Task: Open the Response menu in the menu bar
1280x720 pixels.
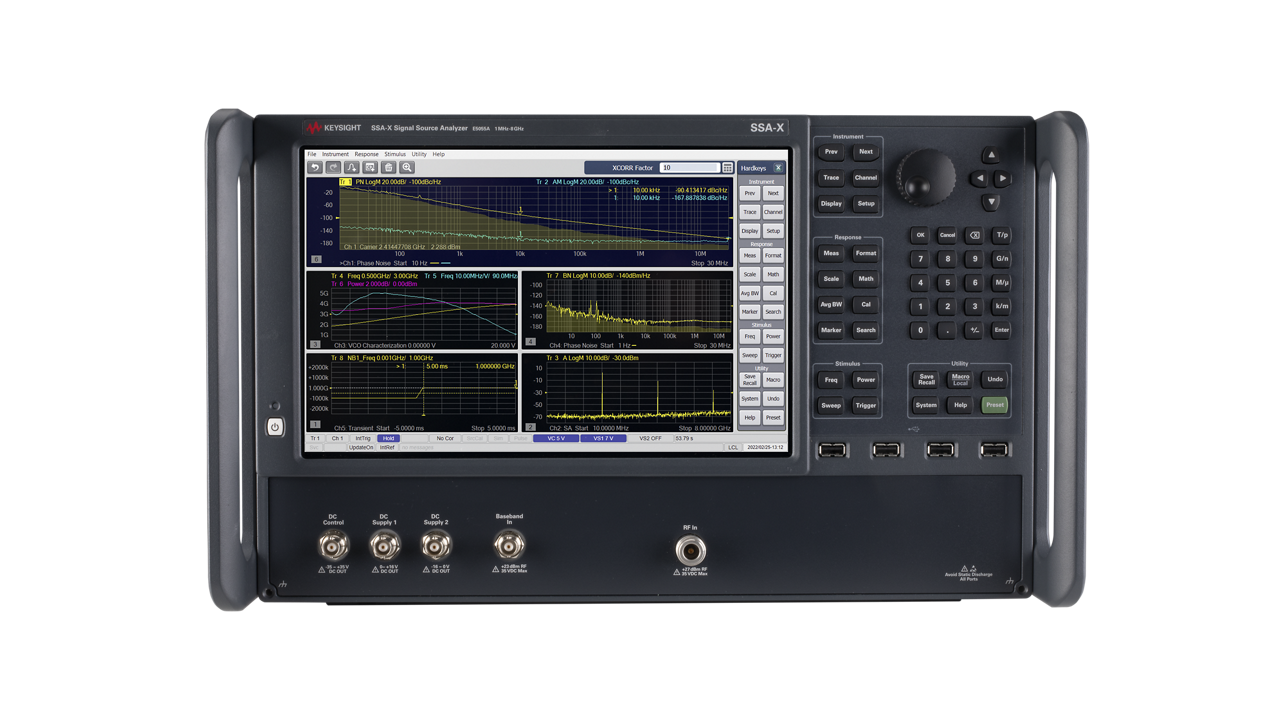Action: click(366, 154)
